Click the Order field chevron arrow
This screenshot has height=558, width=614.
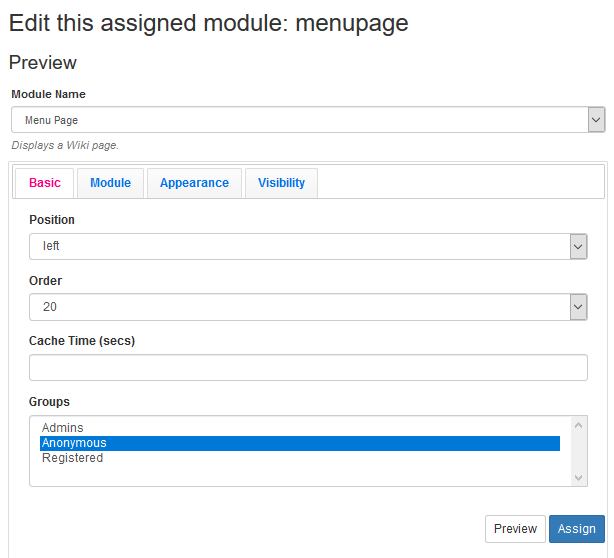(x=578, y=307)
